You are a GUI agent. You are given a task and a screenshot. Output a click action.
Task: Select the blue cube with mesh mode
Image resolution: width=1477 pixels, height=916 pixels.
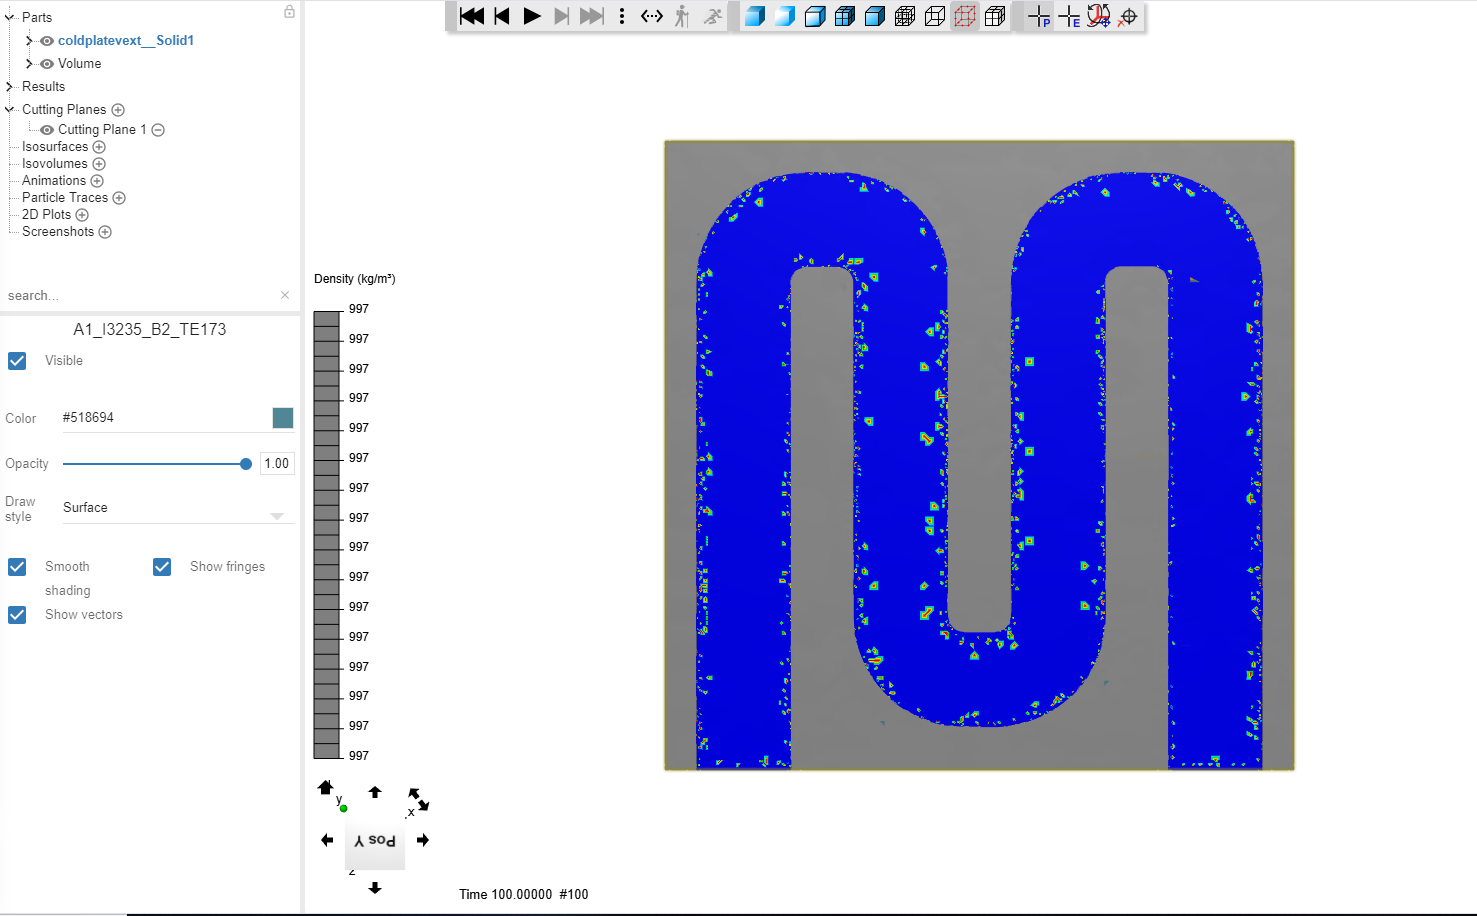pos(845,16)
